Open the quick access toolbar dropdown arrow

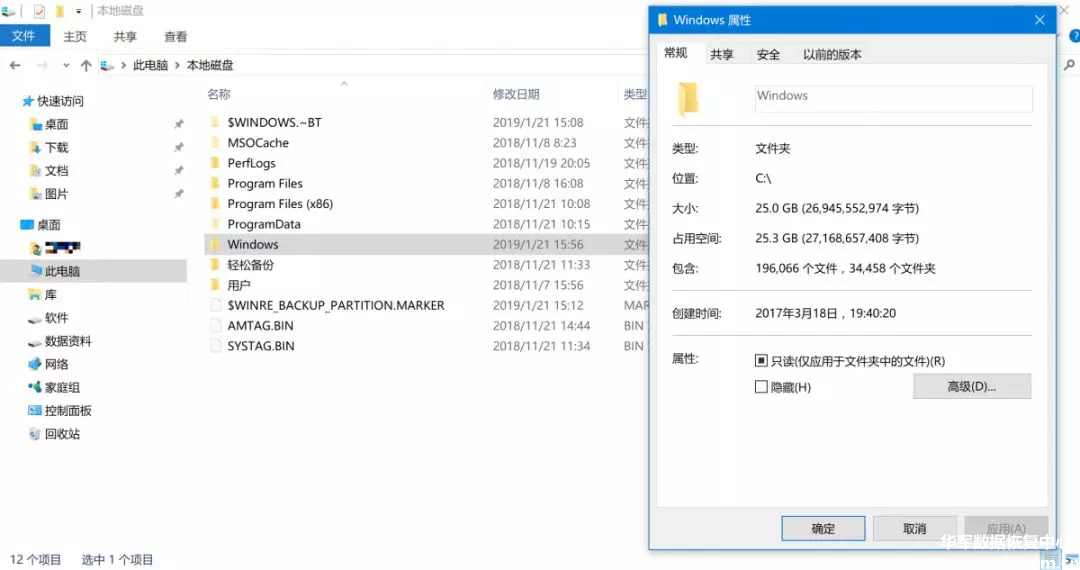click(x=79, y=11)
